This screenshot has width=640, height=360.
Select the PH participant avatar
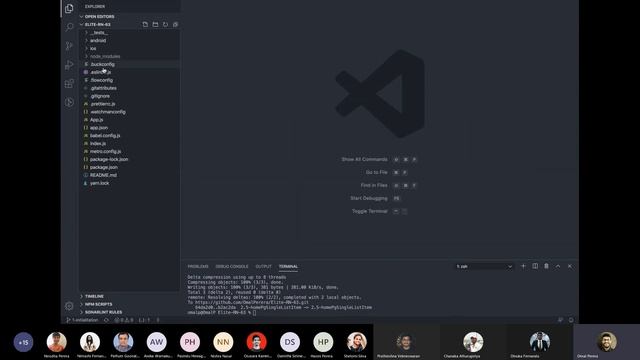[190, 342]
